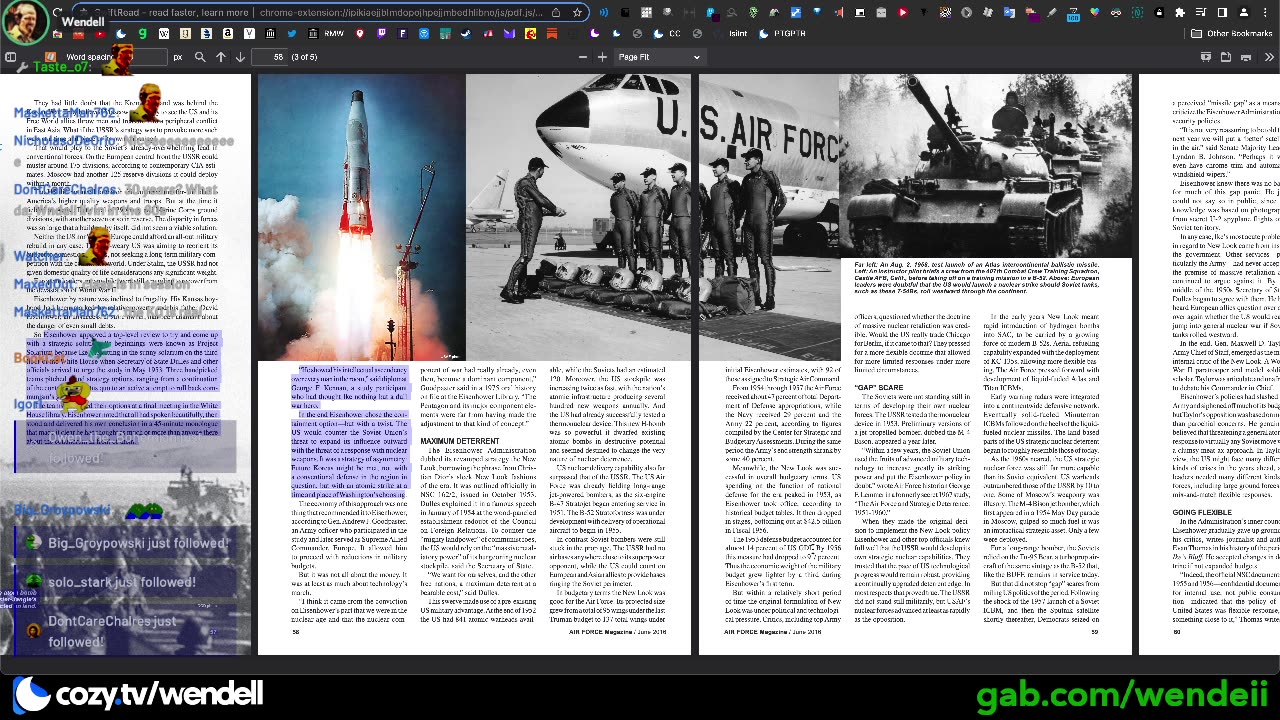
Task: Go to next page with down arrow
Action: pos(240,57)
